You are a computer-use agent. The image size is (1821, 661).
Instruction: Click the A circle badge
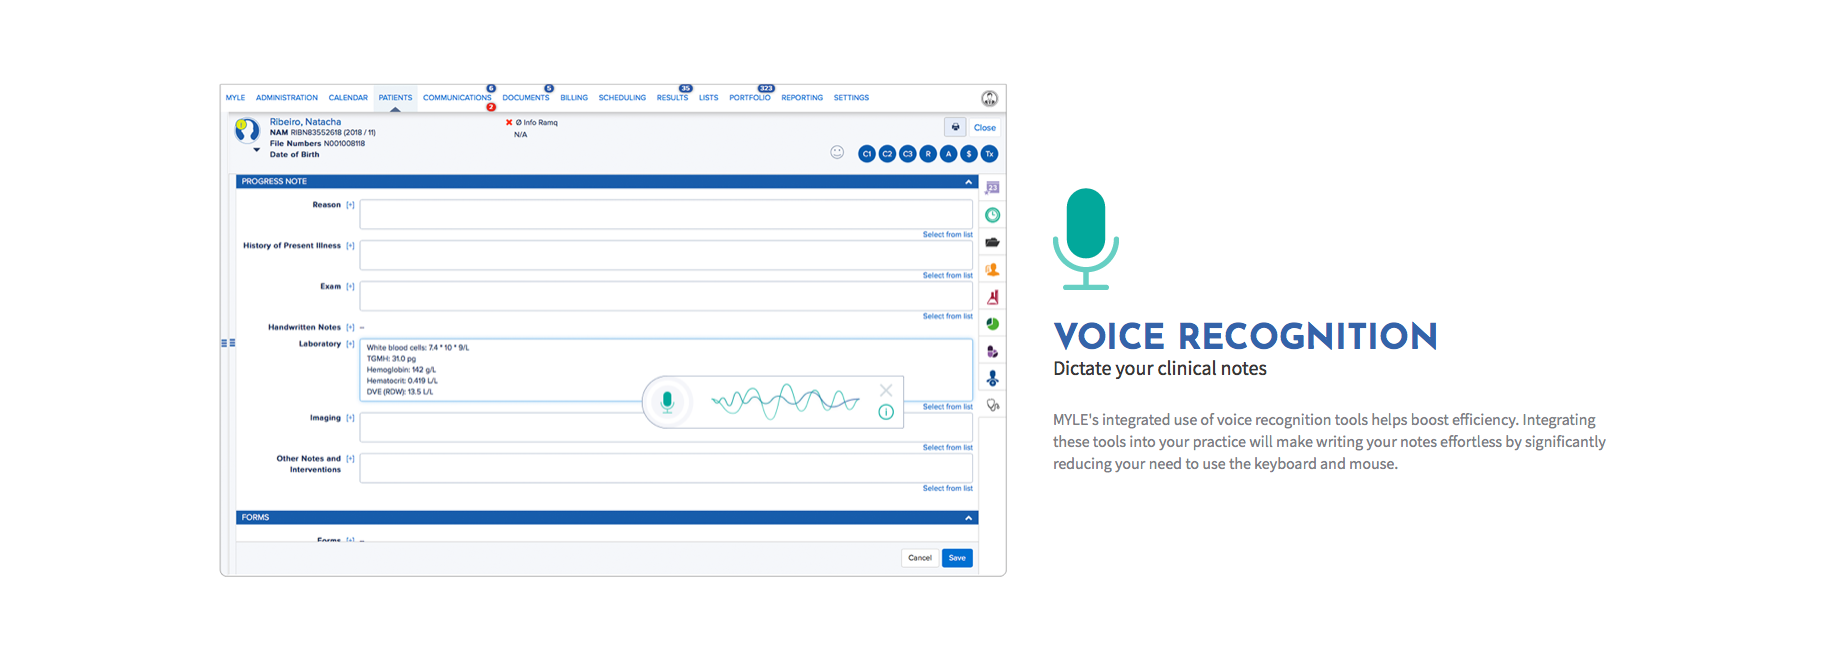click(948, 154)
